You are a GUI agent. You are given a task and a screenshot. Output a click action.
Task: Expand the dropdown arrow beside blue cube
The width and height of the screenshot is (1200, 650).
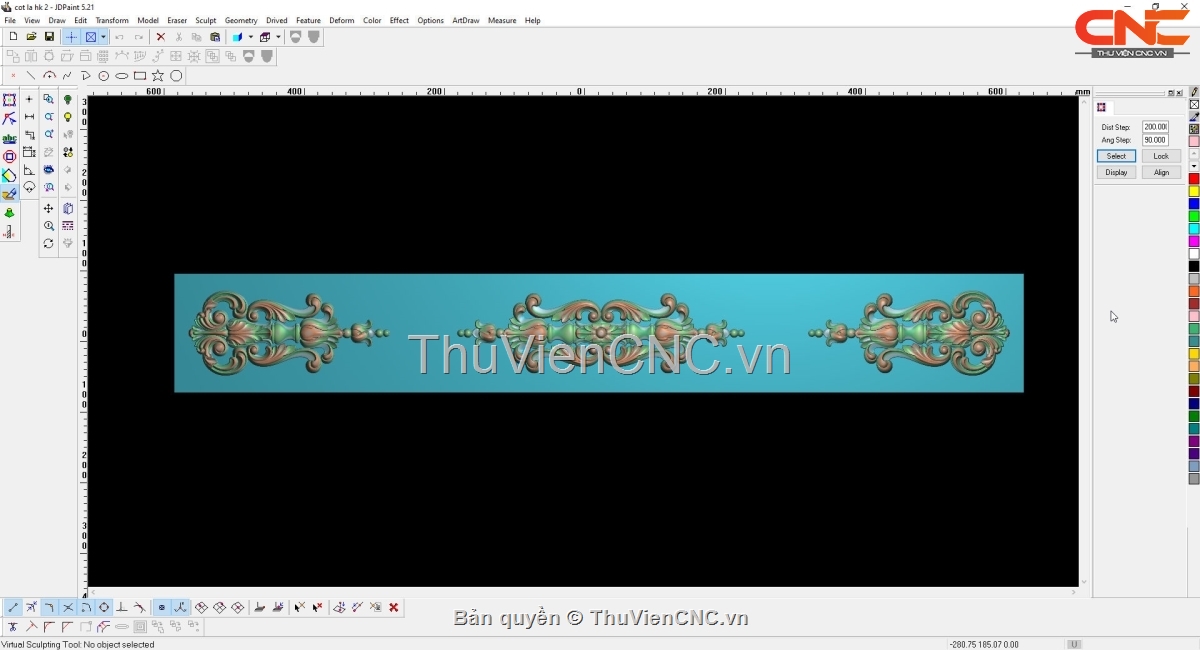pos(250,37)
